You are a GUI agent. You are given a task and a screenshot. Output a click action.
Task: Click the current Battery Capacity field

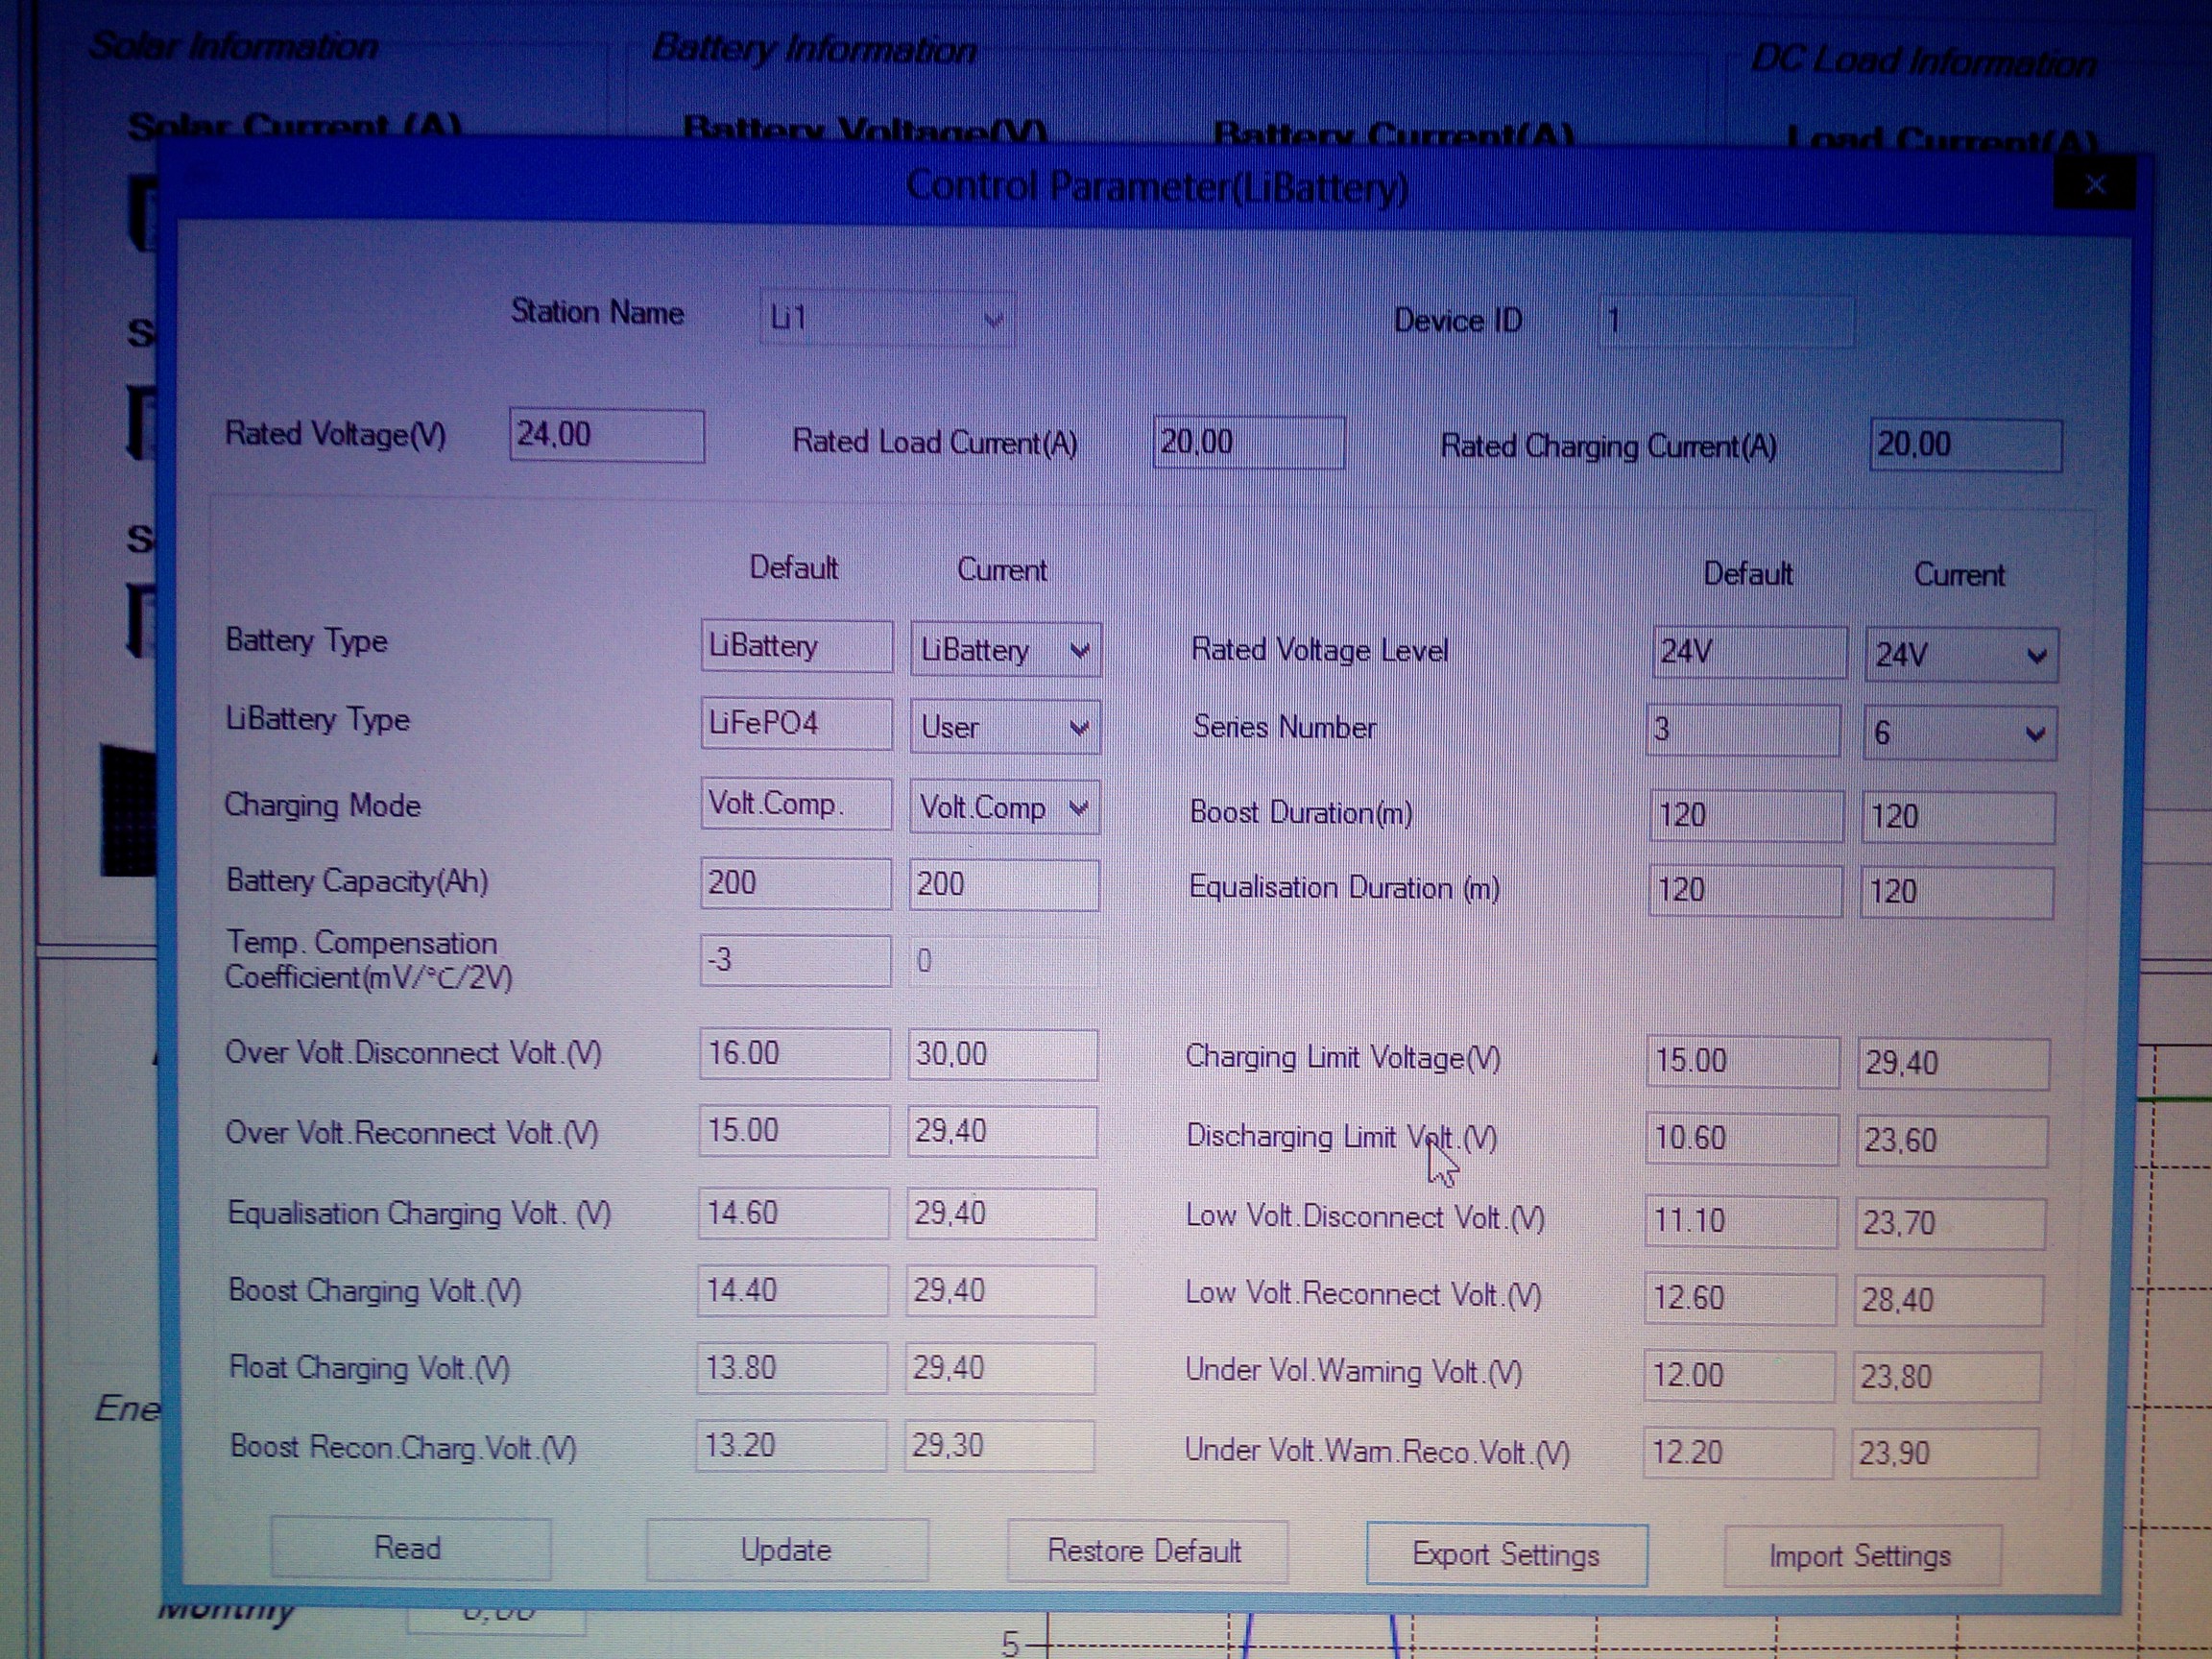(1002, 885)
